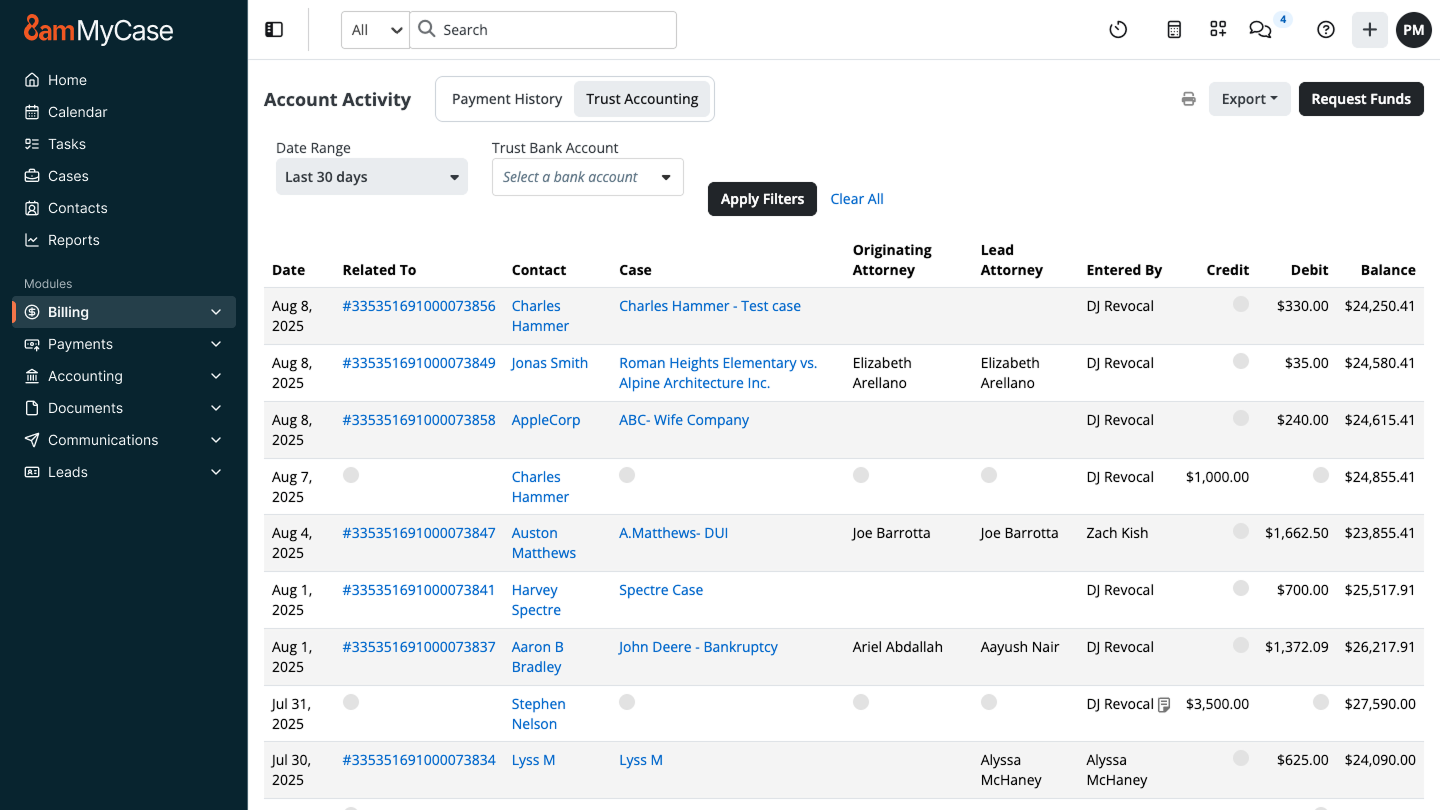Viewport: 1440px width, 810px height.
Task: Click the PM profile avatar
Action: click(1413, 29)
